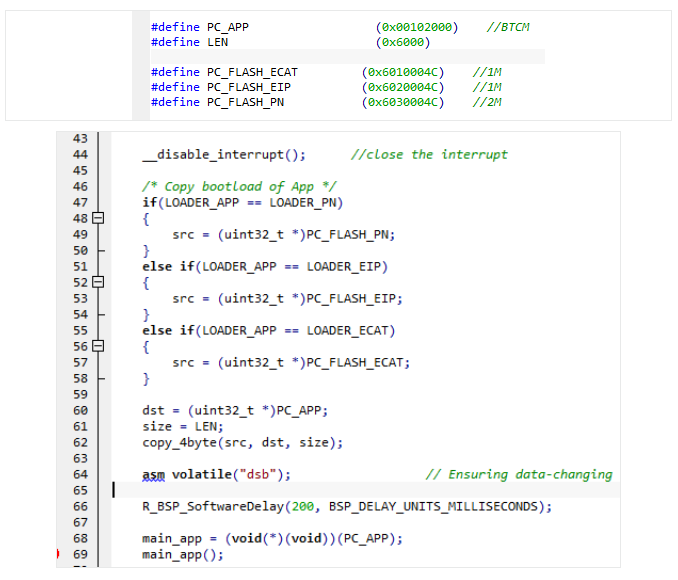Click the 'else if(LOADER_APP == LOADER_ECAT)' line
Viewport: 678px width, 580px height.
(269, 331)
